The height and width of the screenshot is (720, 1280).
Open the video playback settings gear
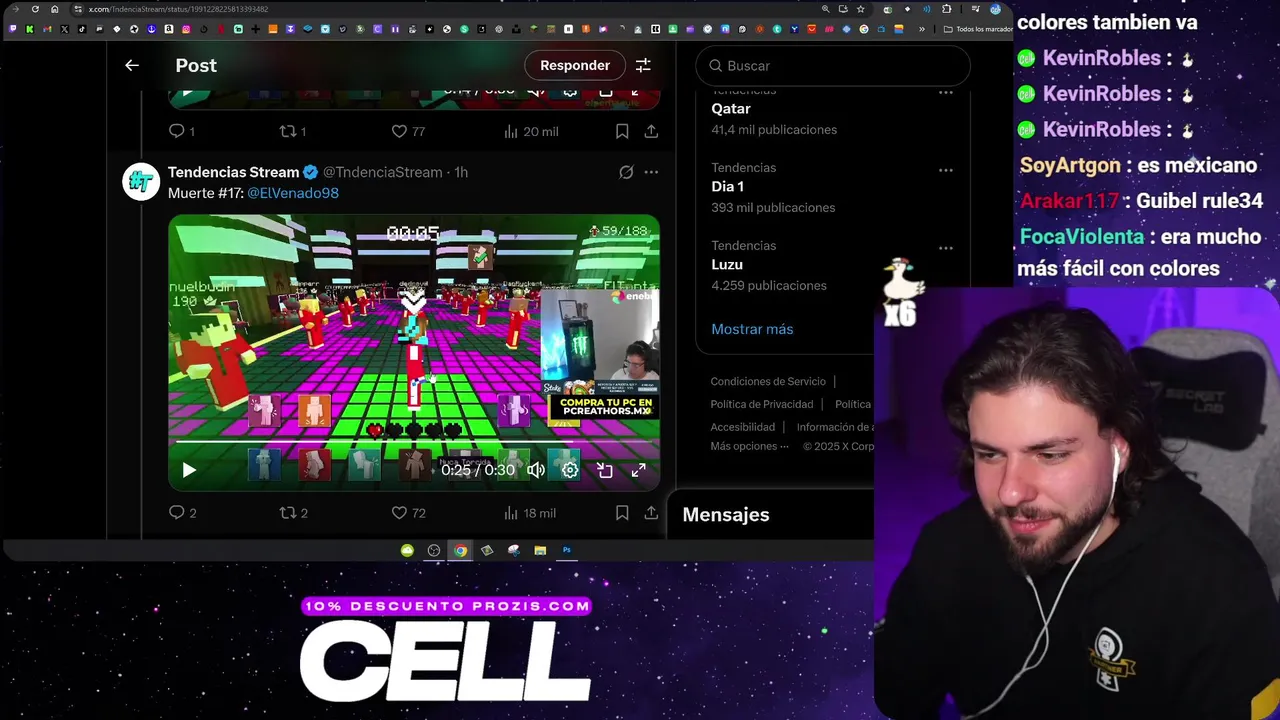tap(570, 470)
